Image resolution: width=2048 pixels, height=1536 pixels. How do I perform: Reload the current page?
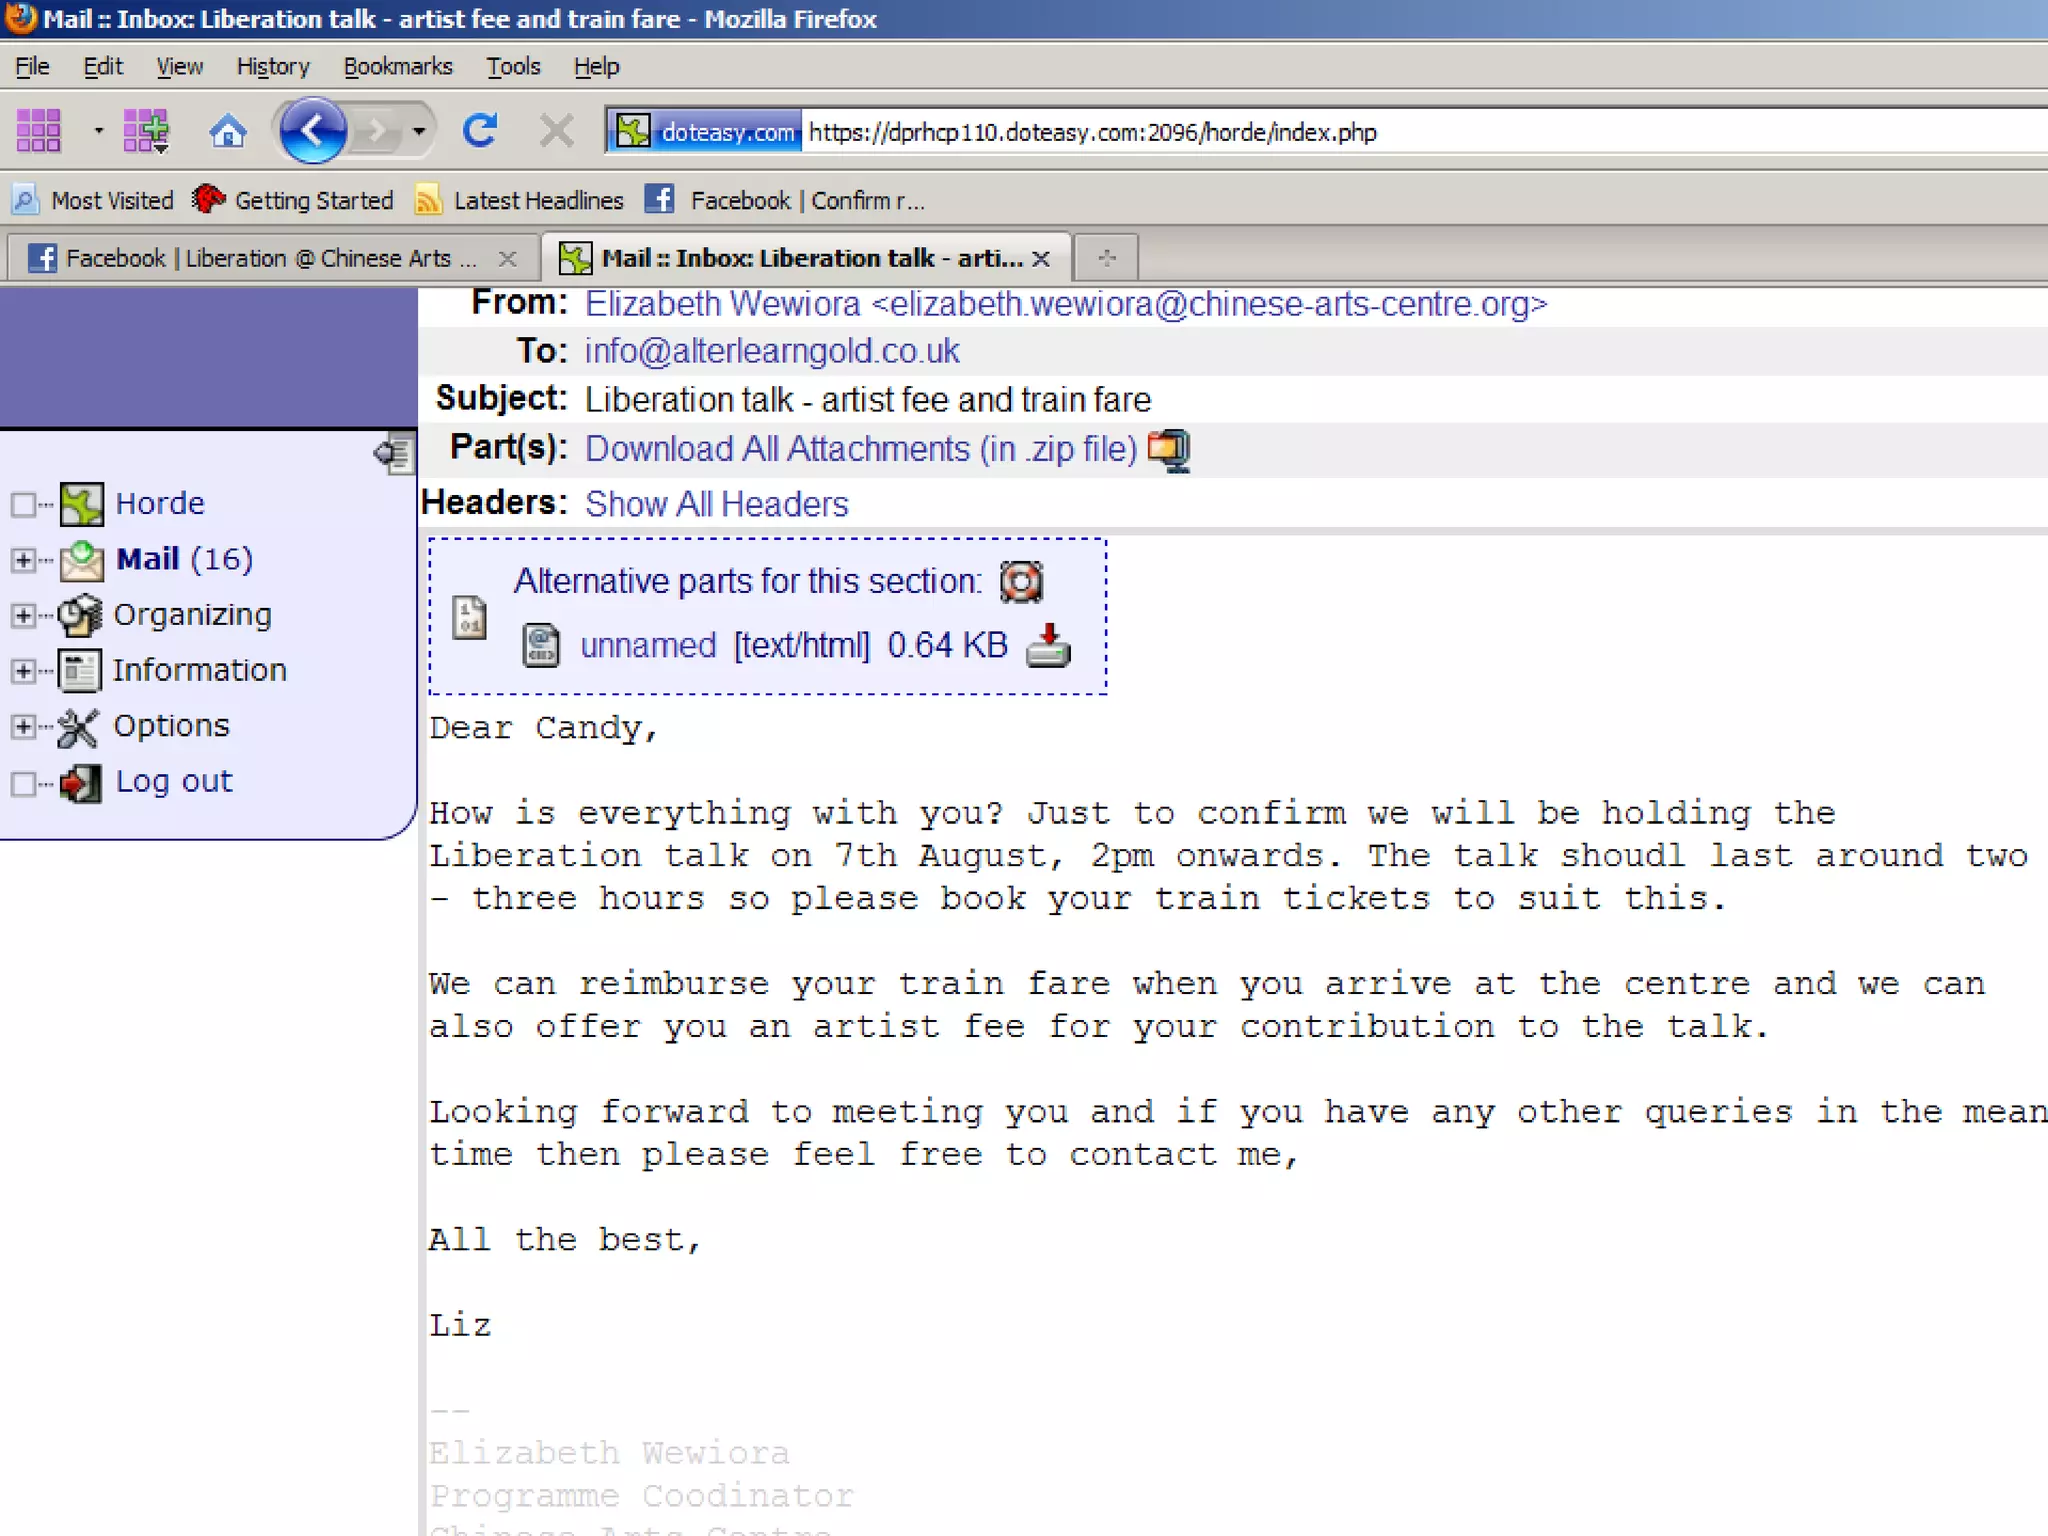(x=480, y=131)
